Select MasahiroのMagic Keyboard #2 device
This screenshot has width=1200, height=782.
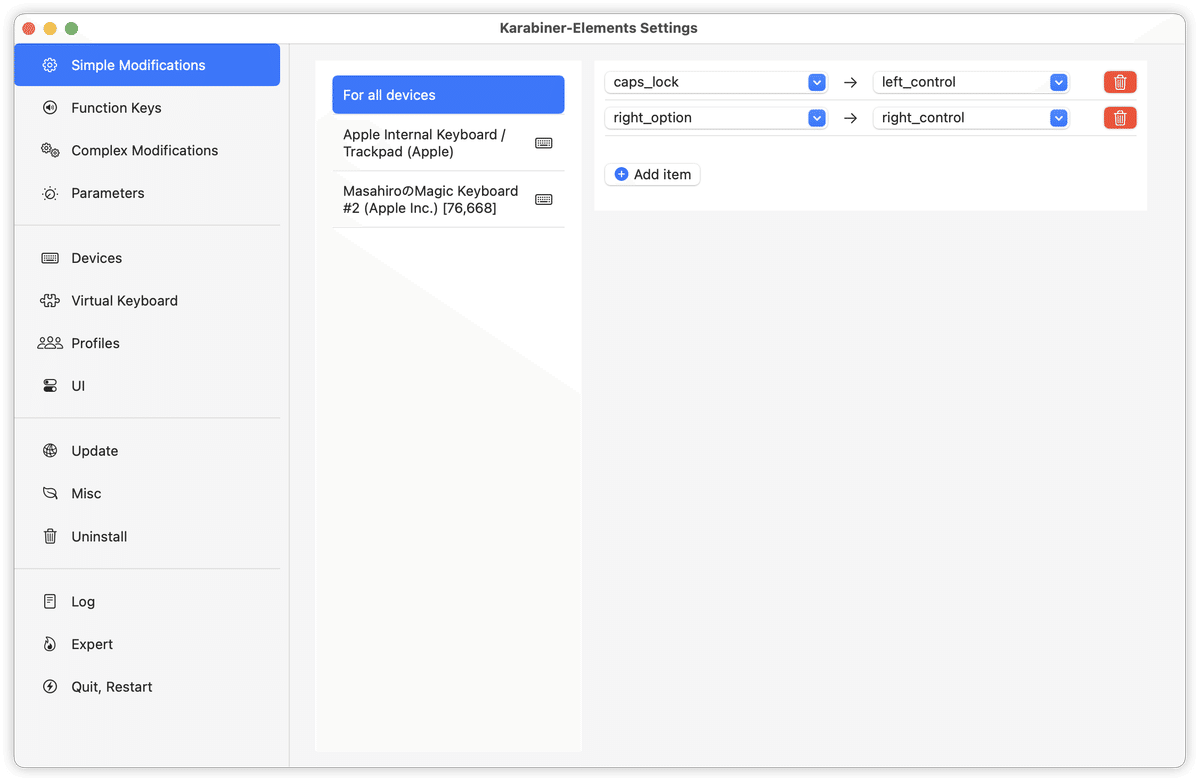pos(448,199)
